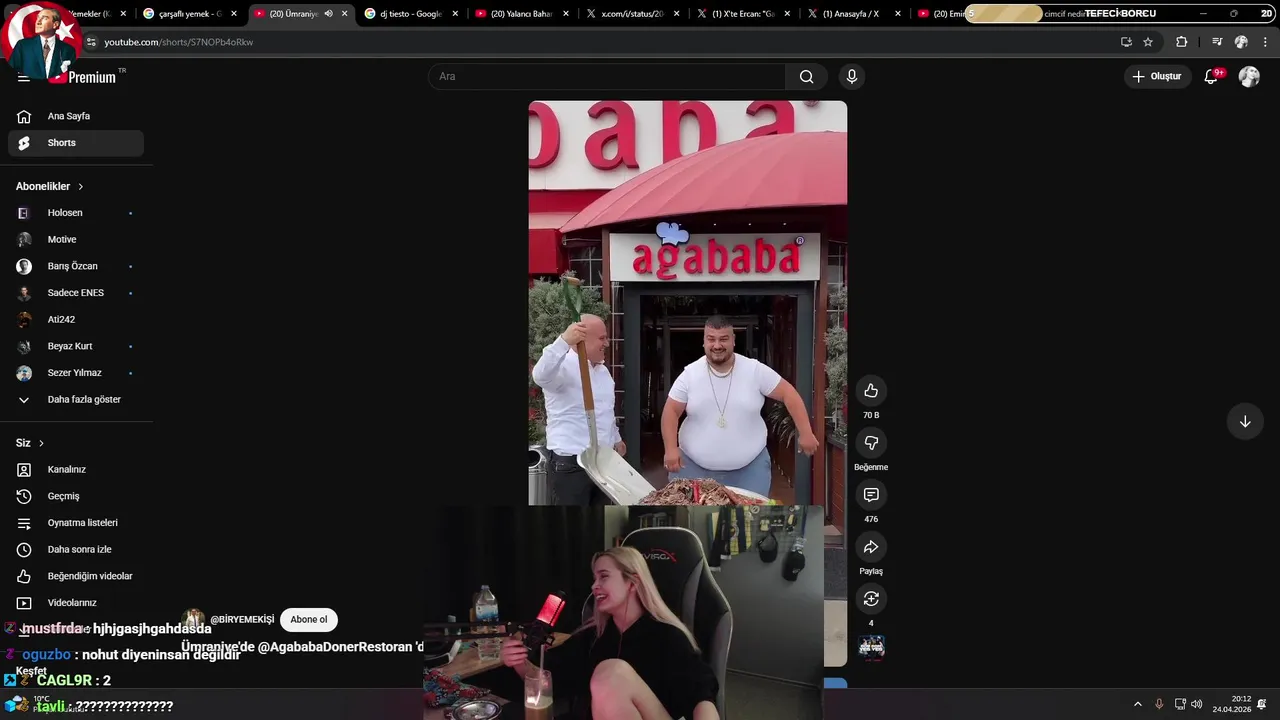Screen dimensions: 1280x720
Task: Click the address bar URL youtube.com/shorts
Action: [x=179, y=42]
